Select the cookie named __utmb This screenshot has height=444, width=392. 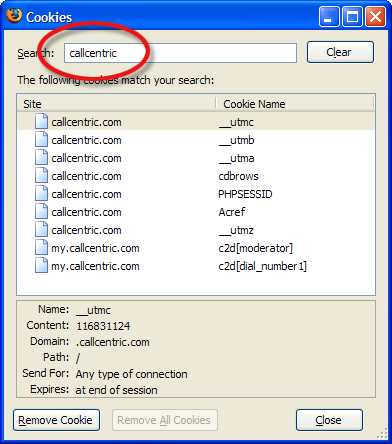click(x=196, y=140)
